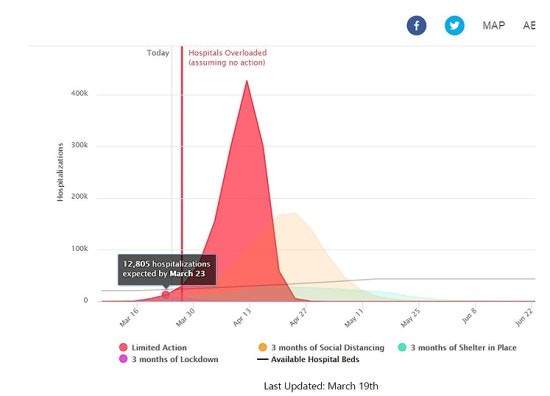Click the Facebook share icon
The height and width of the screenshot is (396, 550).
(x=416, y=25)
